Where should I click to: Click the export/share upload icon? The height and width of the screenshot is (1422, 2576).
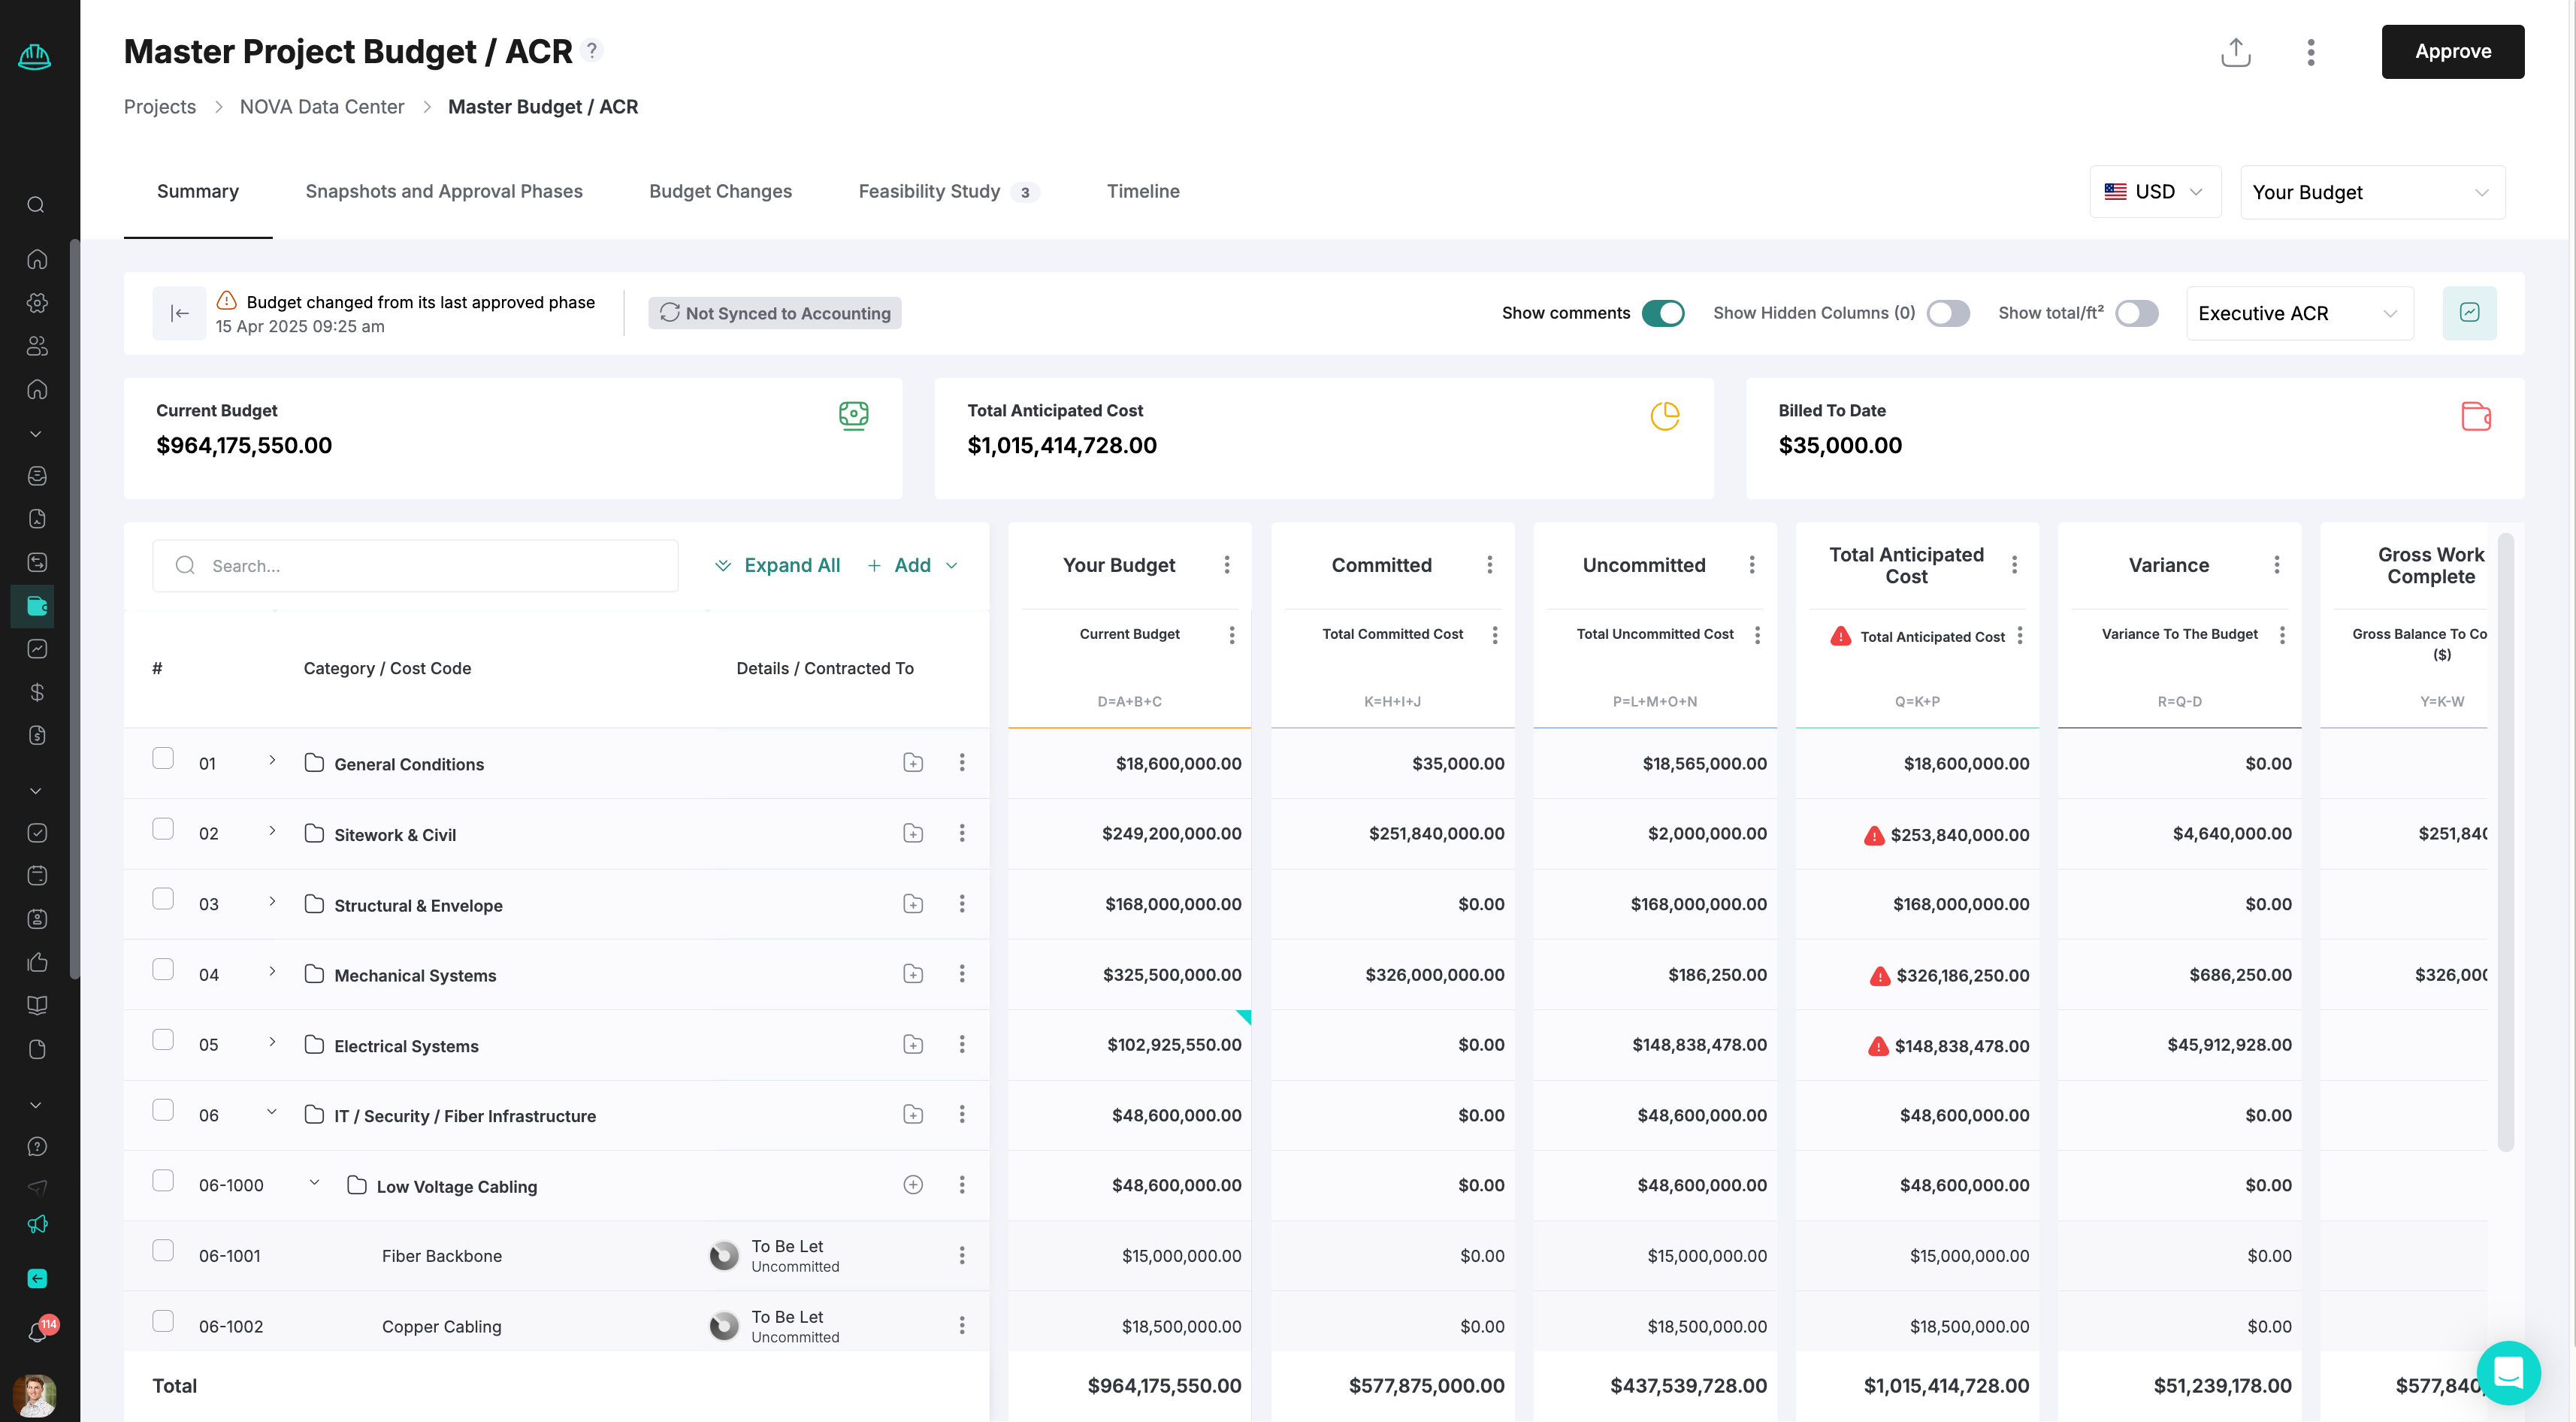coord(2235,52)
